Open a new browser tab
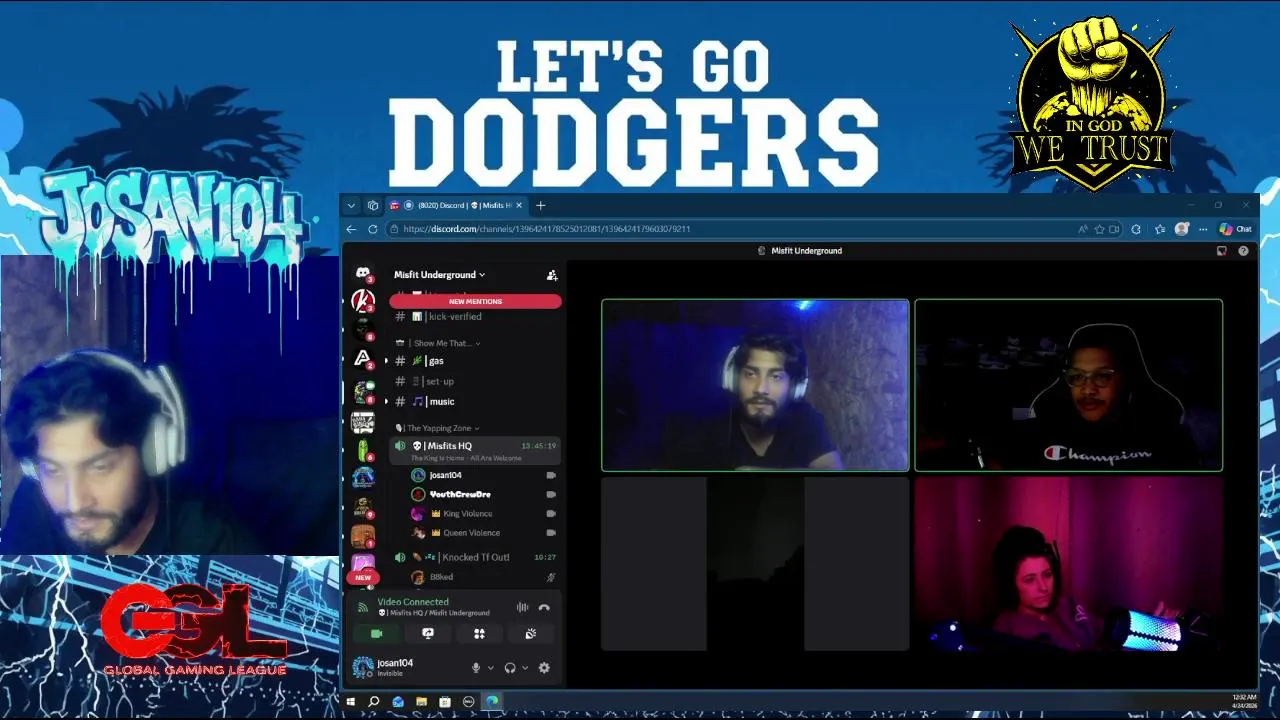1280x720 pixels. [x=540, y=205]
